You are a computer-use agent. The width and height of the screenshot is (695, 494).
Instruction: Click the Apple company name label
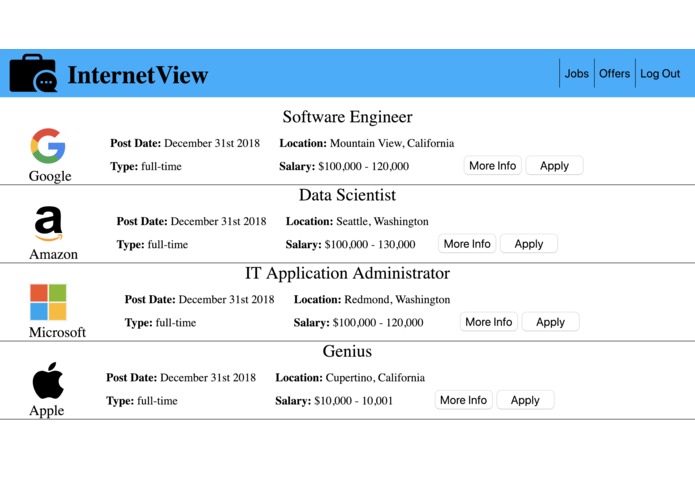point(47,411)
